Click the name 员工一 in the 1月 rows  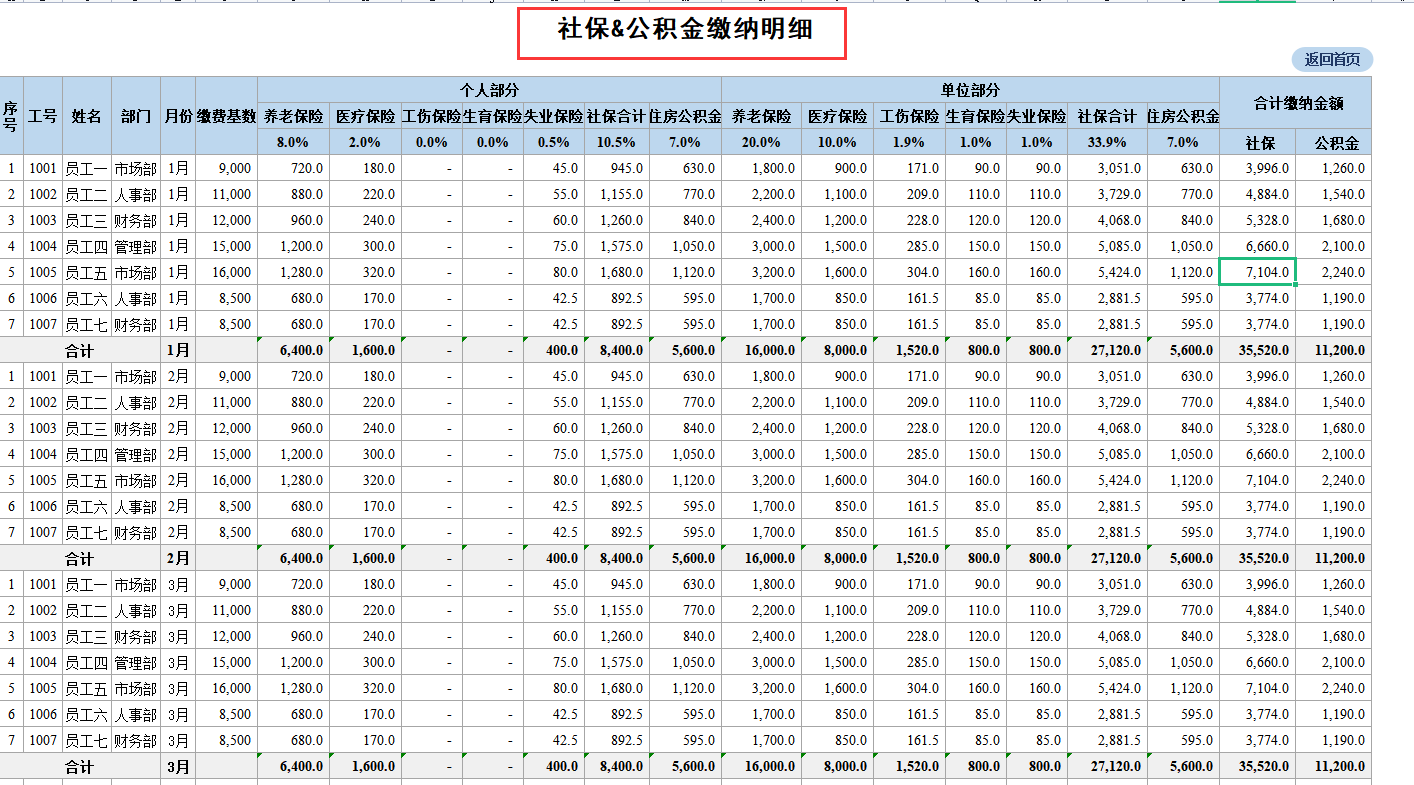(x=87, y=168)
